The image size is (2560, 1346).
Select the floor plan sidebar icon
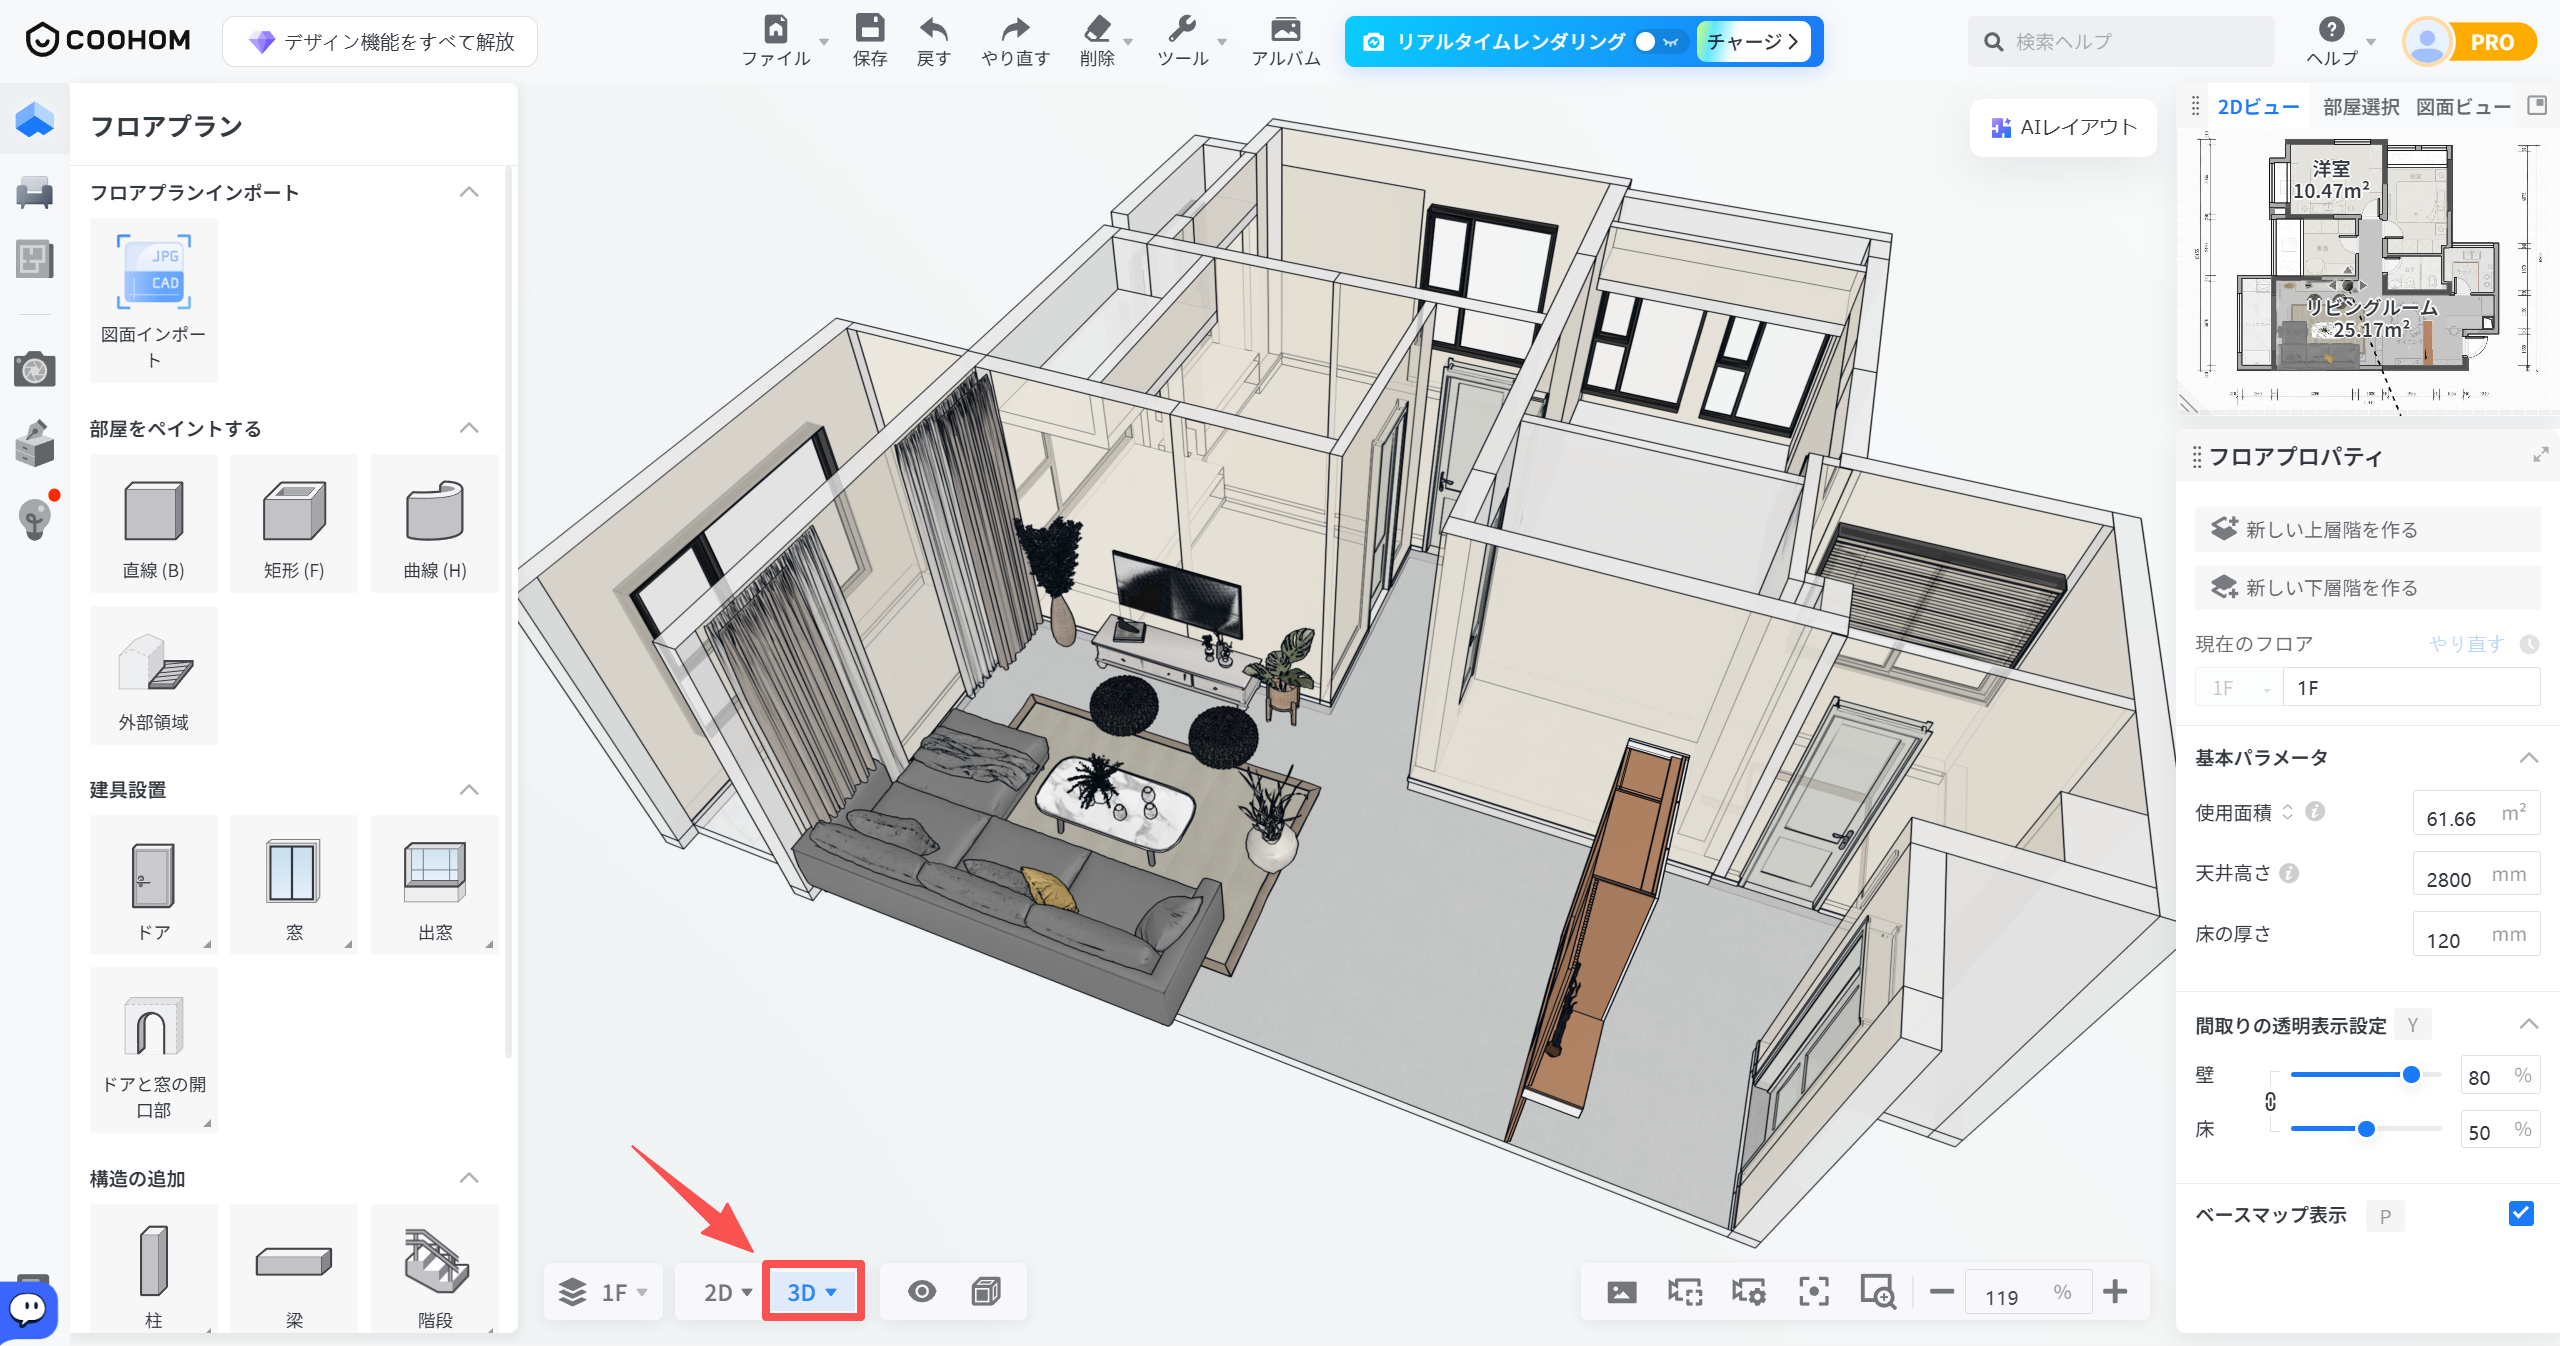pyautogui.click(x=34, y=119)
